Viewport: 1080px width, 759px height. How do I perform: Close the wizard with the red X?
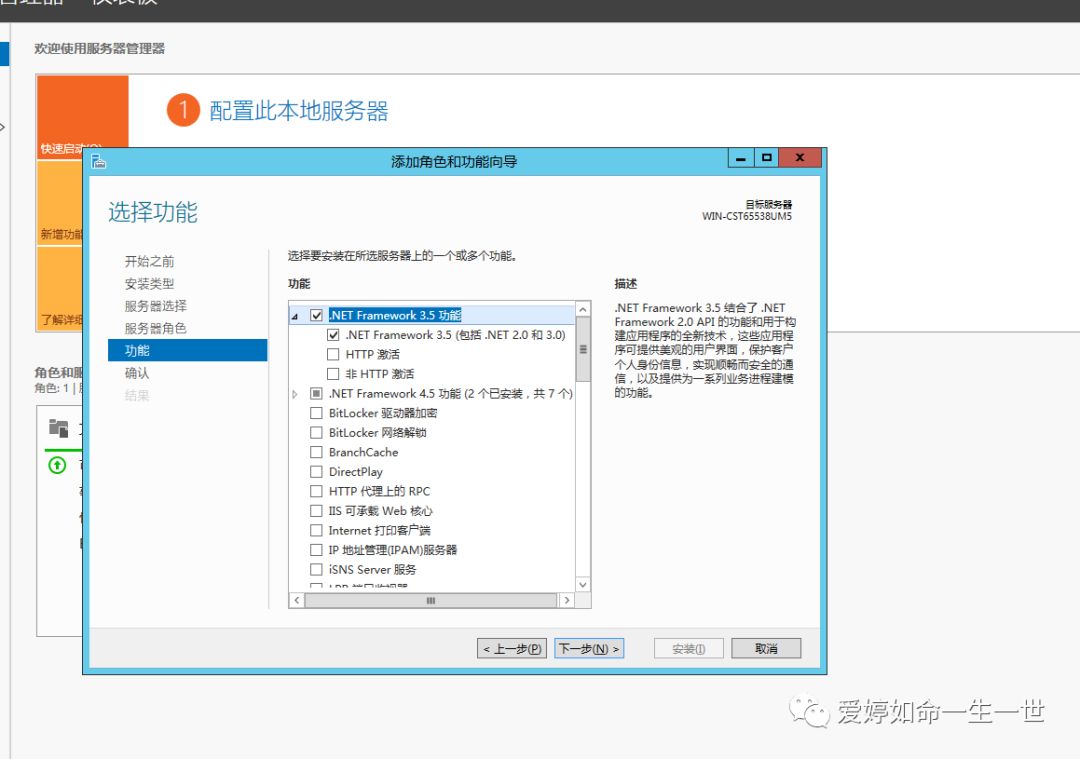[x=800, y=158]
